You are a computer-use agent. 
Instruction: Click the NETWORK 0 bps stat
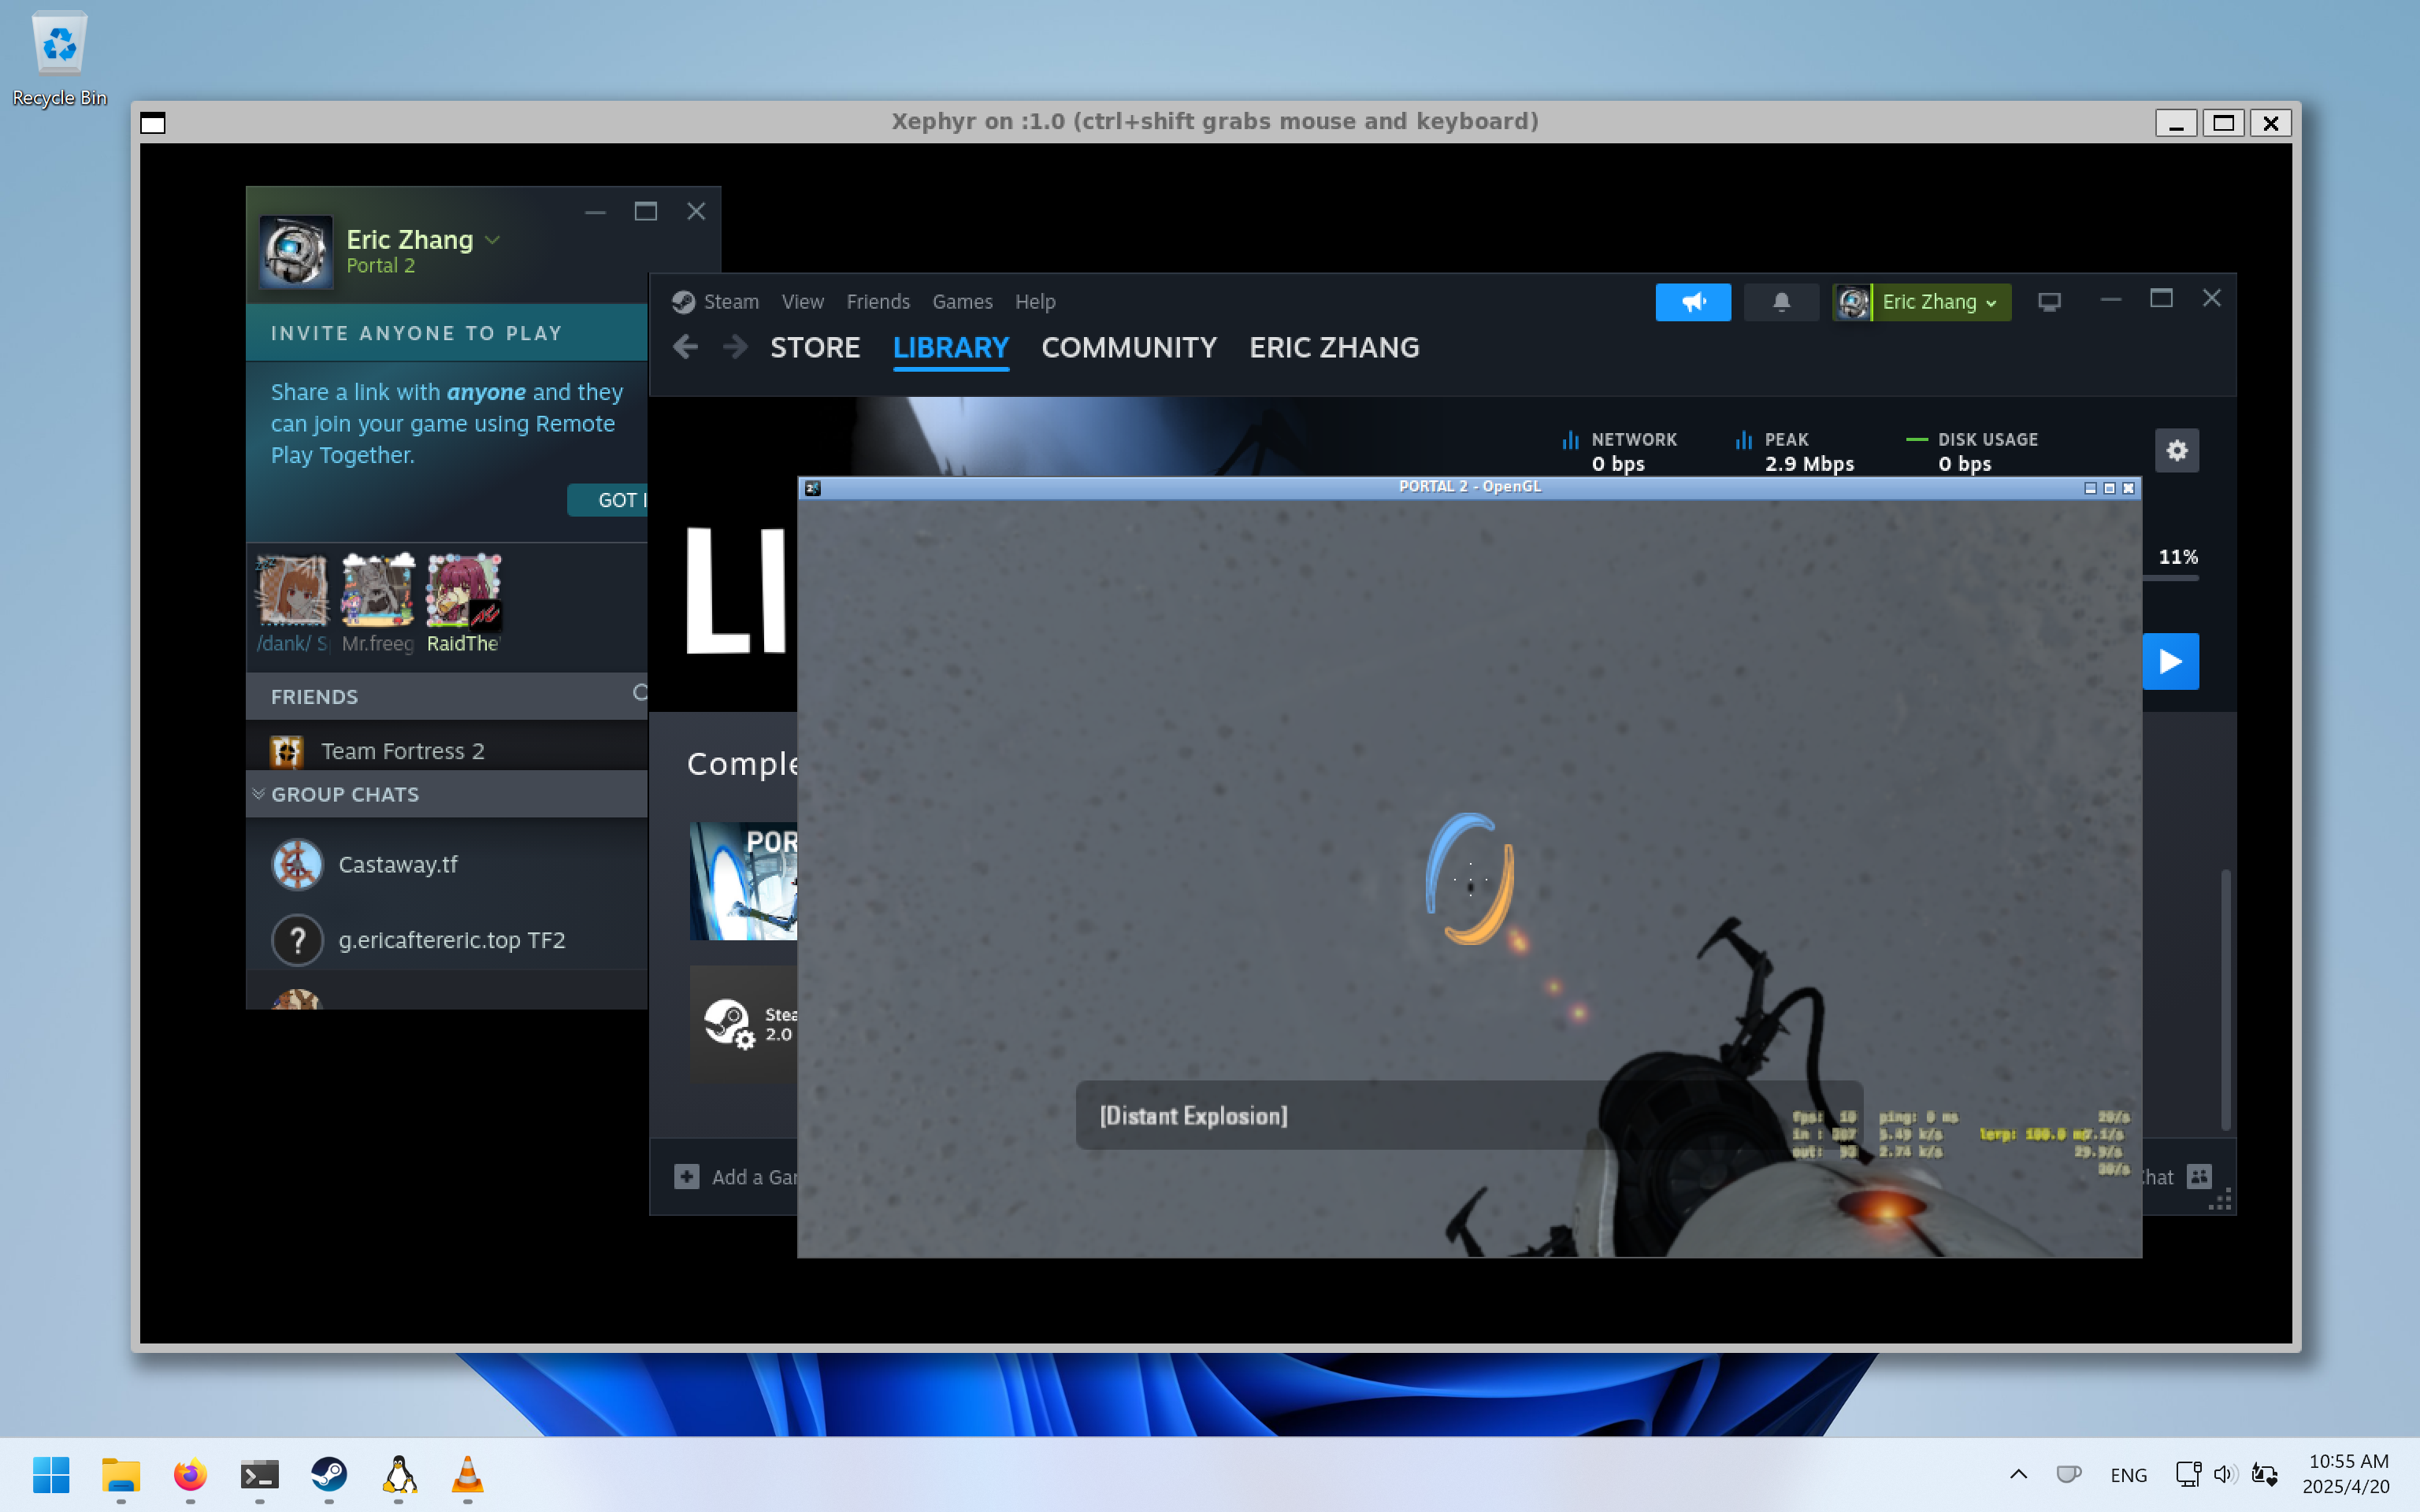tap(1620, 451)
